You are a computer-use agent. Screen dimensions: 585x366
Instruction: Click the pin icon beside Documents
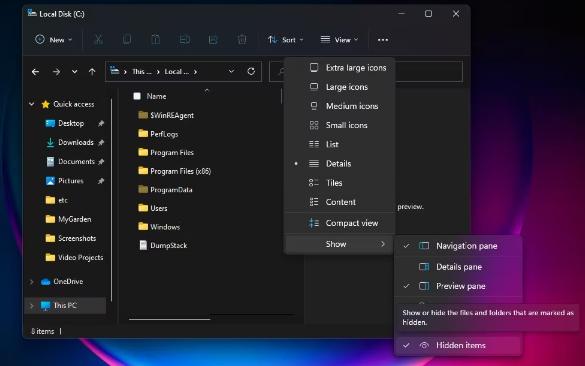pyautogui.click(x=101, y=162)
